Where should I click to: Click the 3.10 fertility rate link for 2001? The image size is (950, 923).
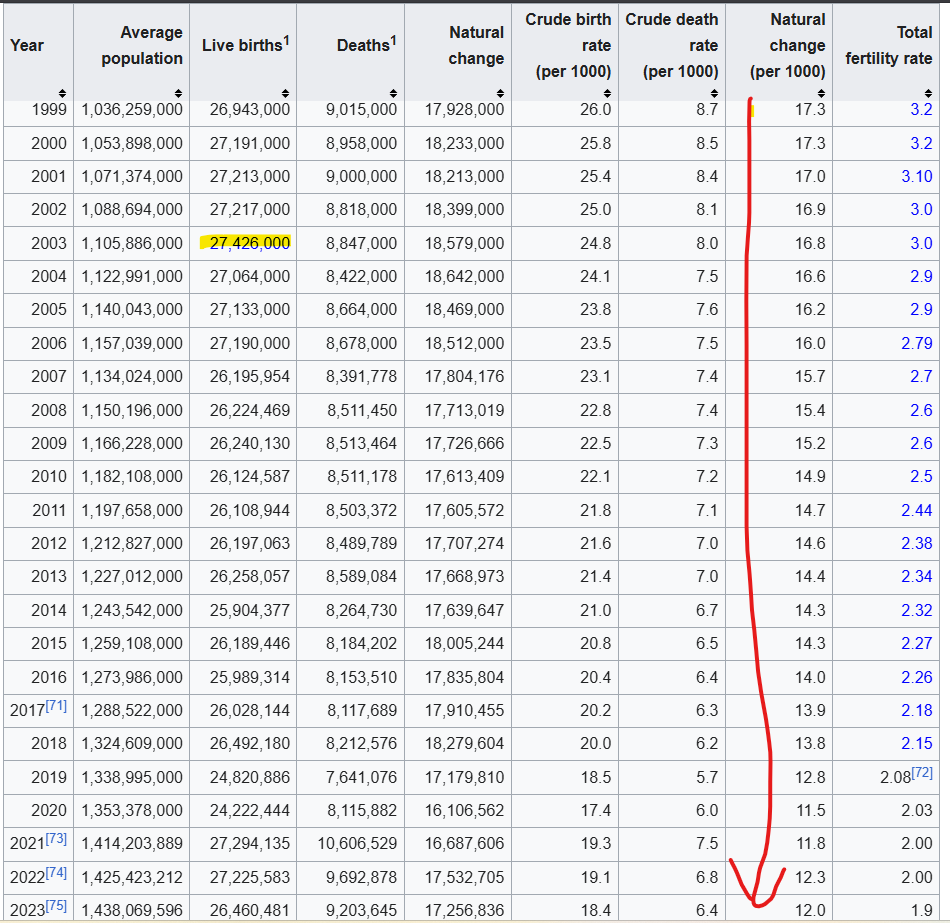pyautogui.click(x=915, y=176)
